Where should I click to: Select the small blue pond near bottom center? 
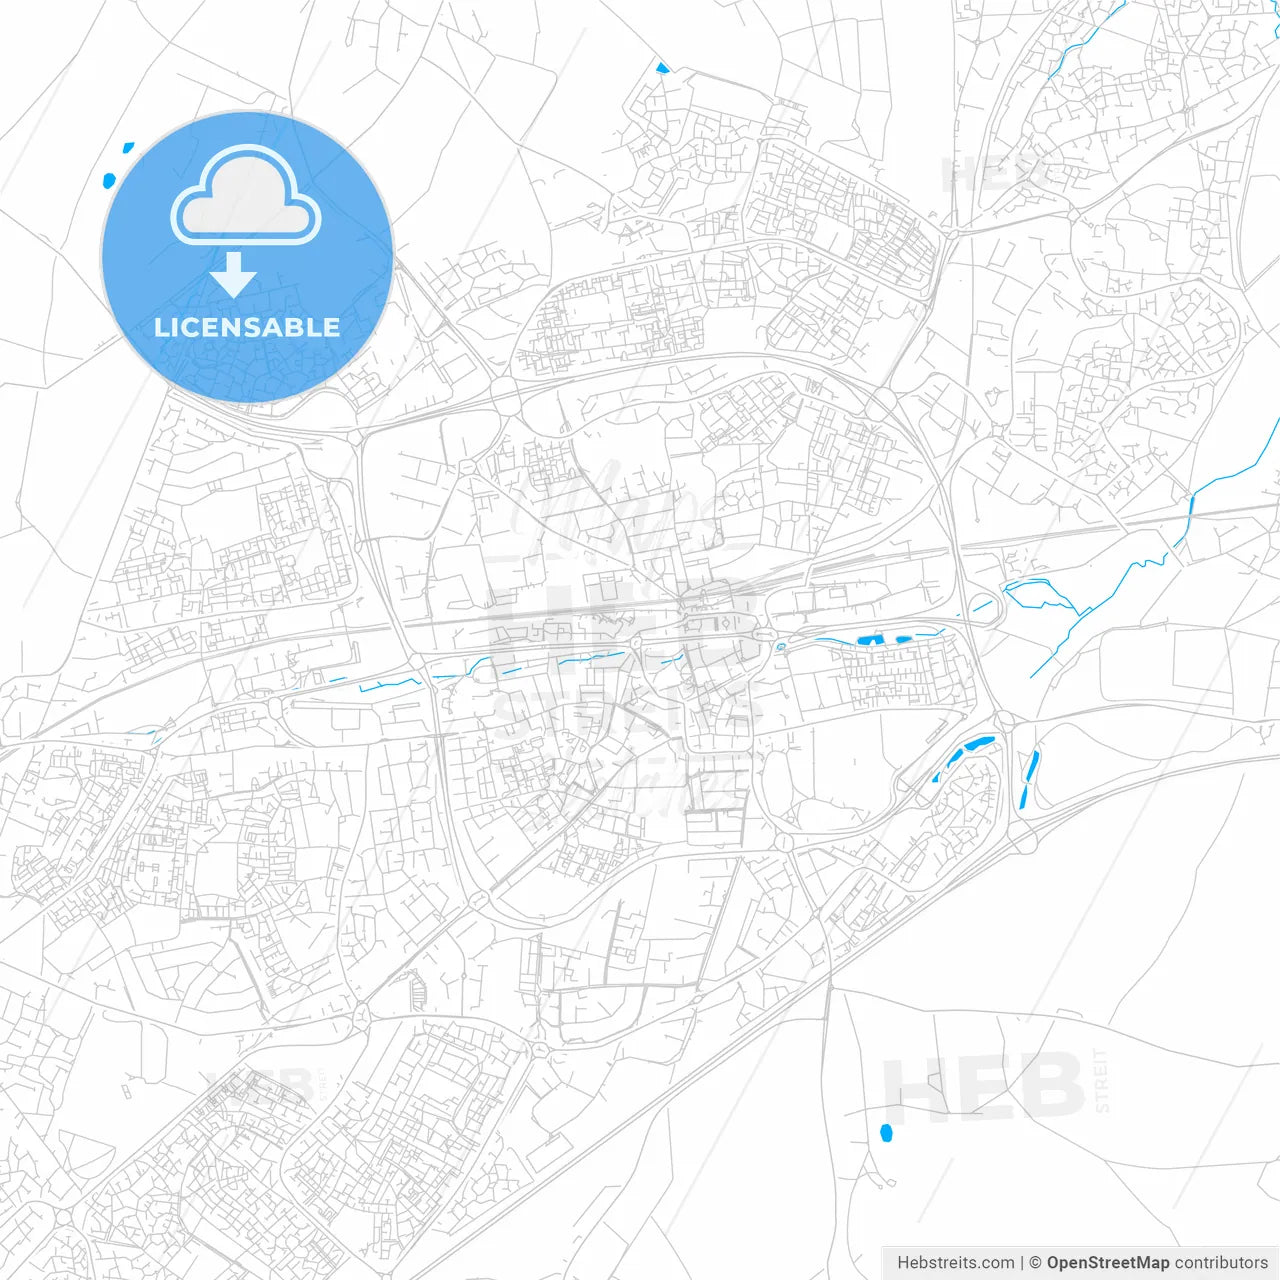tap(888, 1135)
